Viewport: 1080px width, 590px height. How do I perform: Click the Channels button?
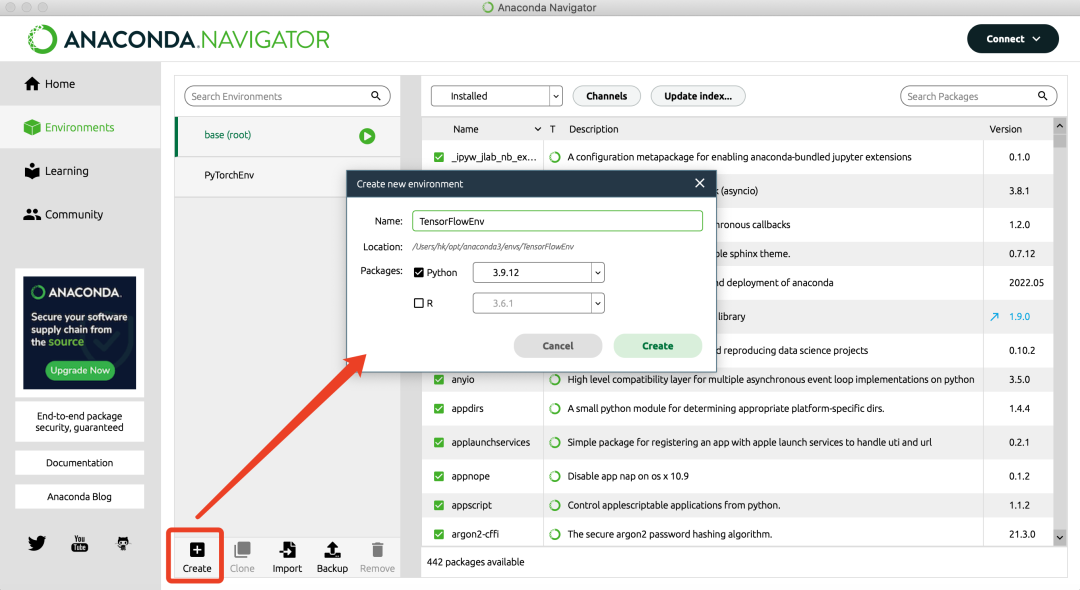[x=606, y=96]
